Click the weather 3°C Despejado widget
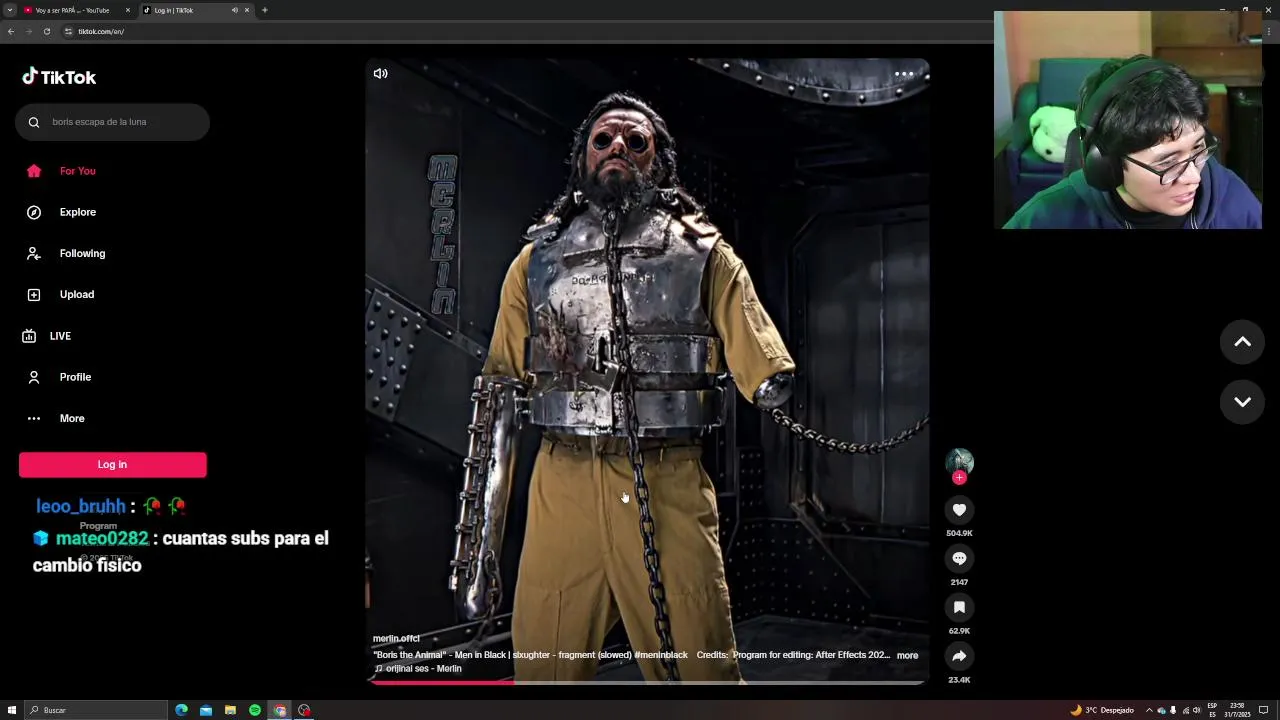1280x720 pixels. (x=1102, y=710)
